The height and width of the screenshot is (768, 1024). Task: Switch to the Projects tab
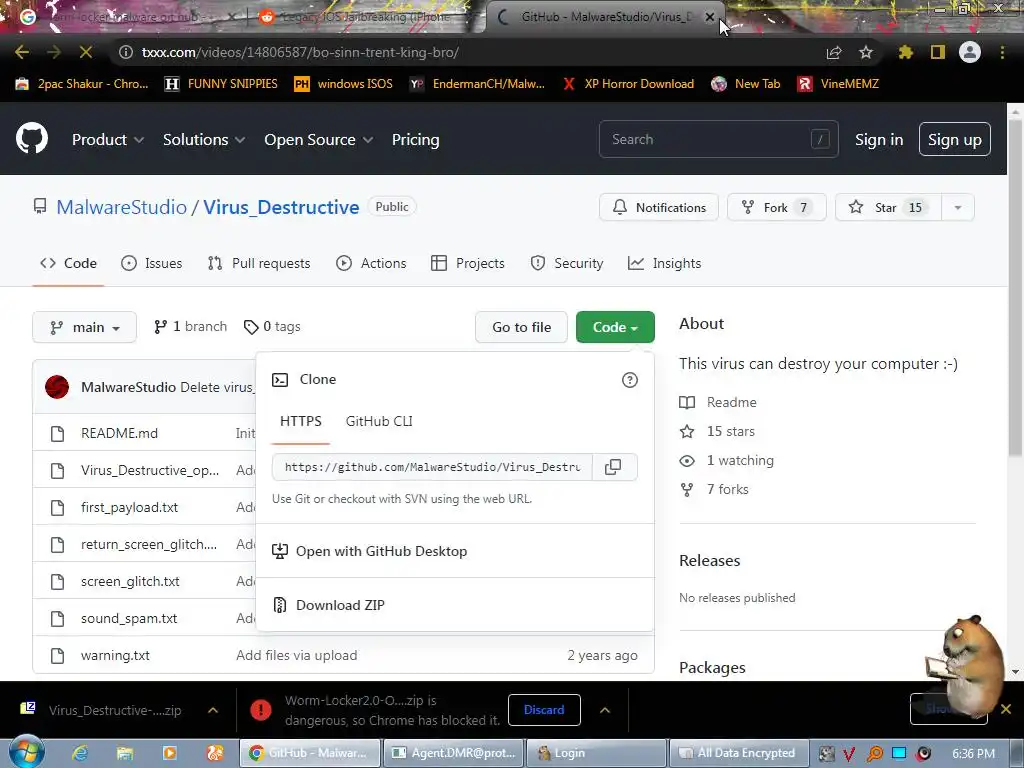coord(468,263)
